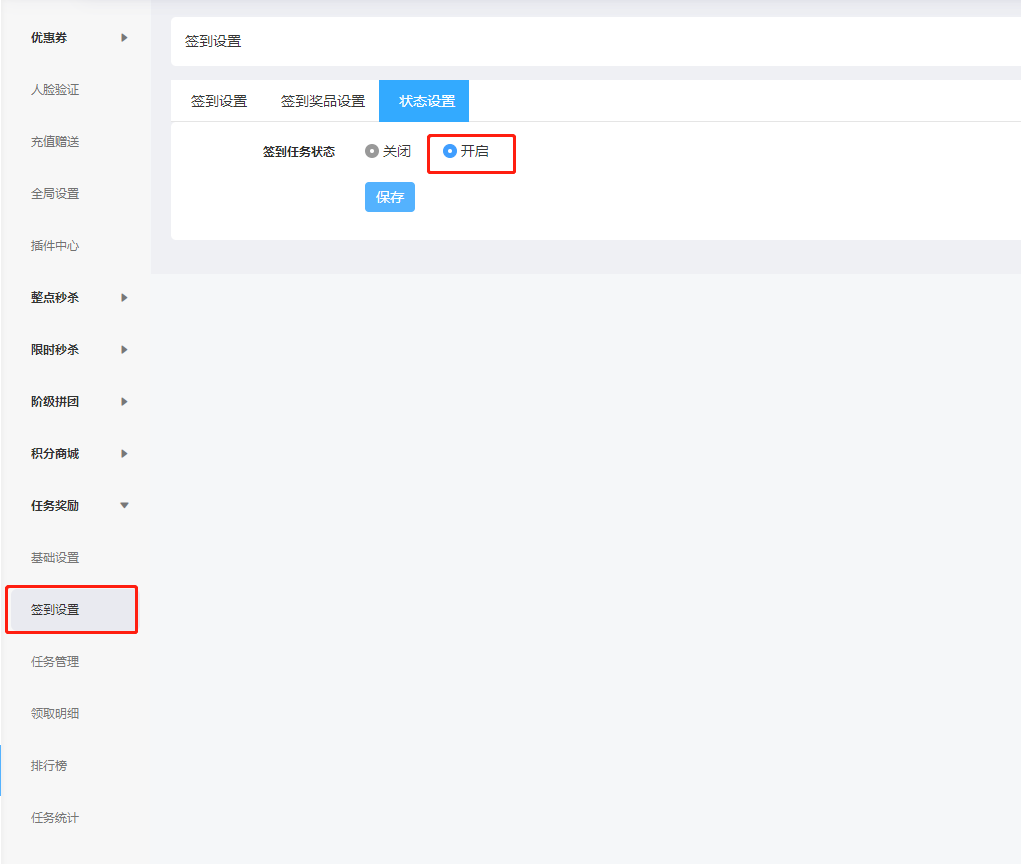Collapse the 任务奖励 arrow

(124, 505)
